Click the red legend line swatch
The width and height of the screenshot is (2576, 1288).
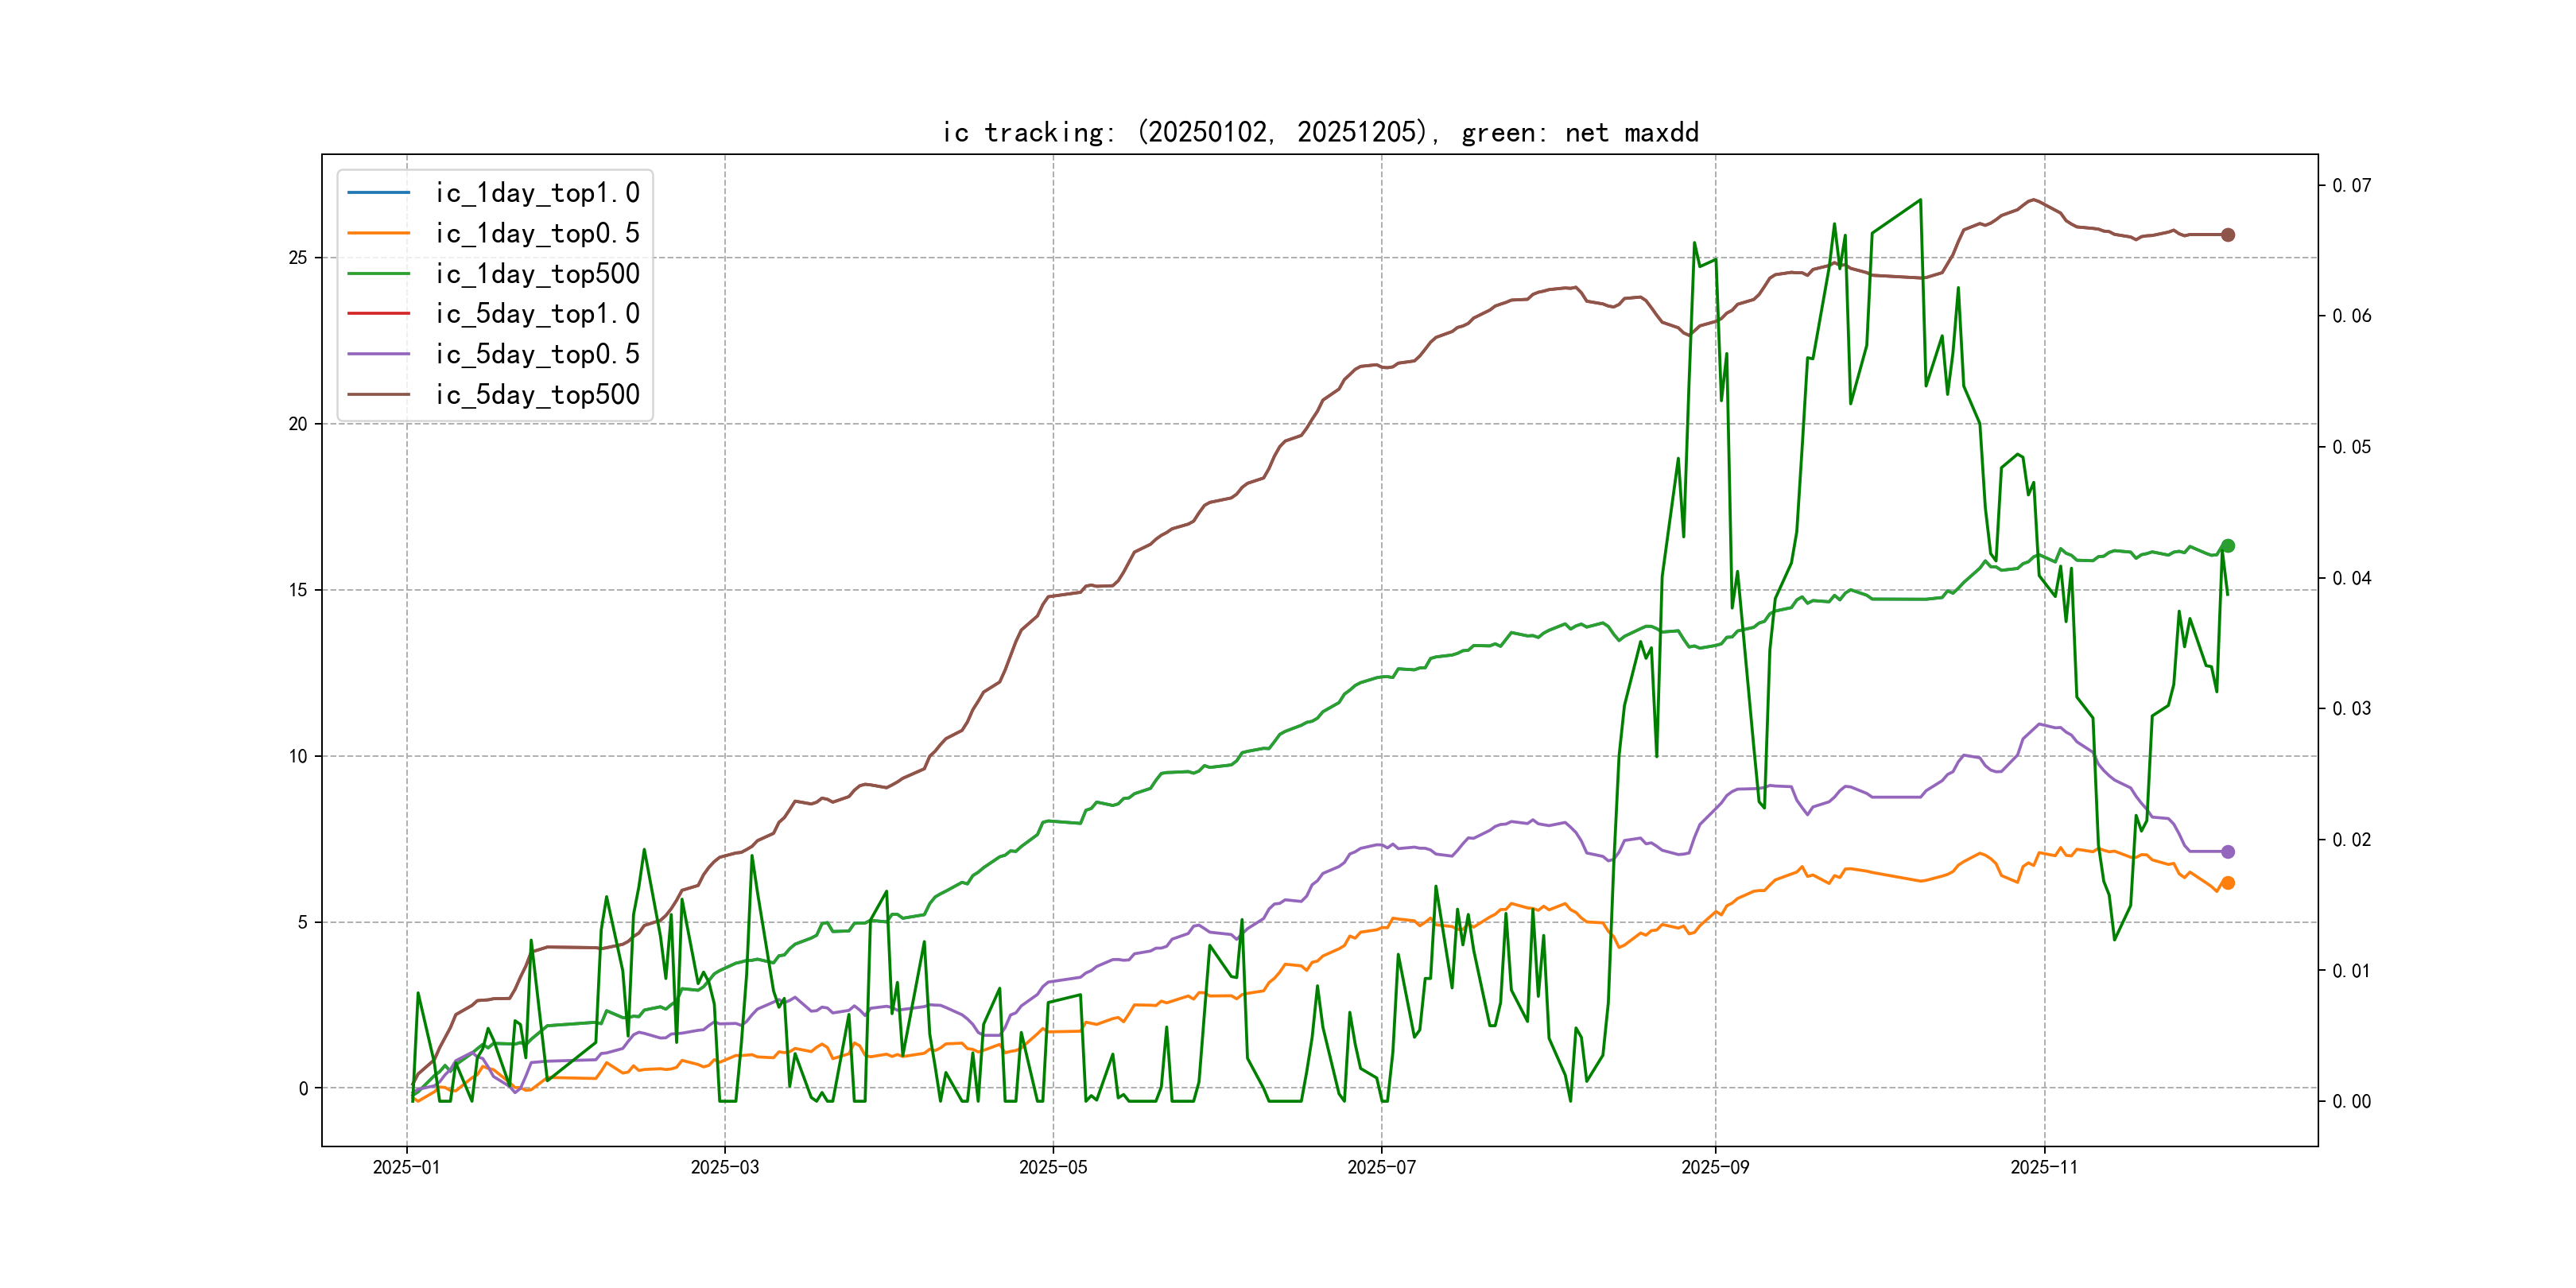(378, 313)
